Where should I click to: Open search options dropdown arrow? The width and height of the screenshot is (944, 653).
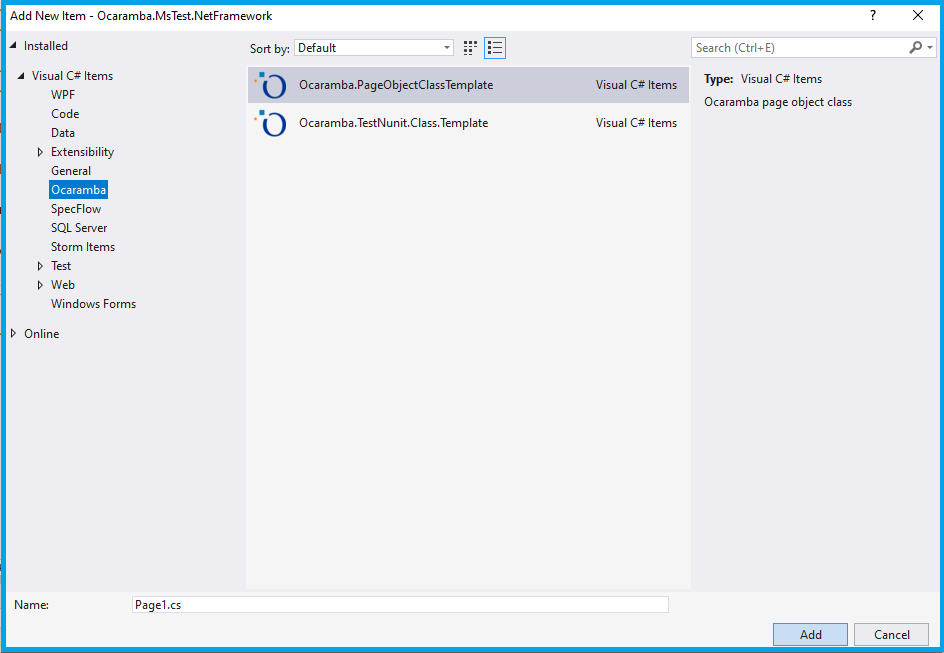[x=930, y=48]
